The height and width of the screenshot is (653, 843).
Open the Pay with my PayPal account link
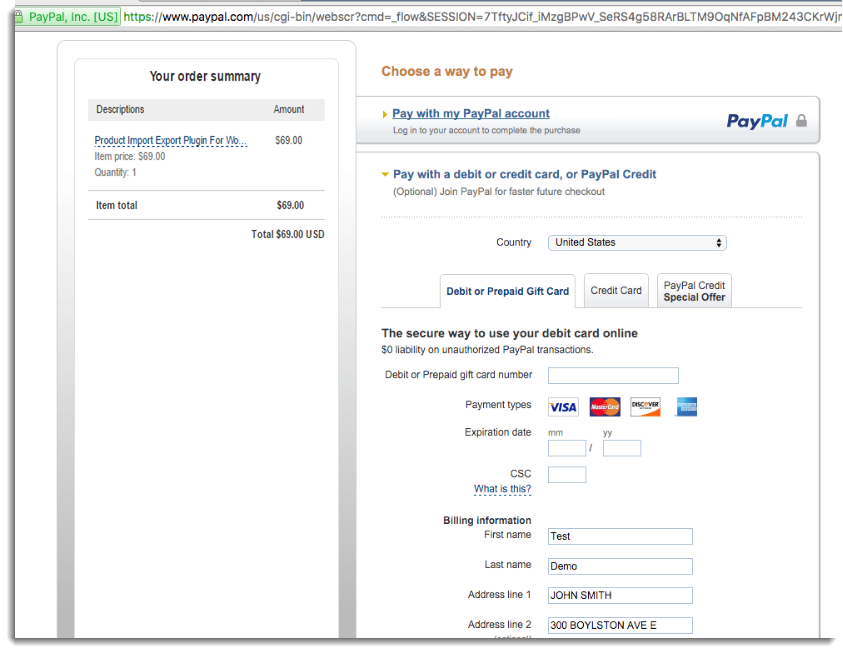tap(471, 113)
